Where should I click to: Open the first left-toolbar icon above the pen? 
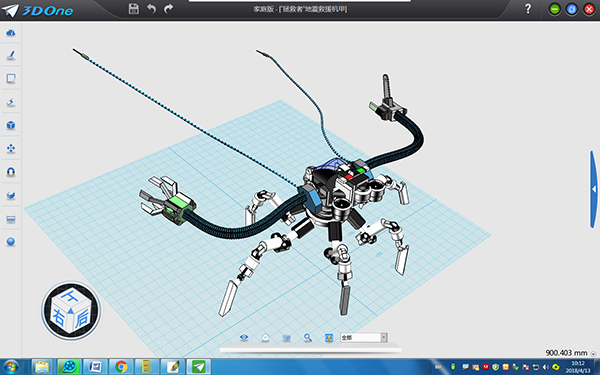coord(11,33)
